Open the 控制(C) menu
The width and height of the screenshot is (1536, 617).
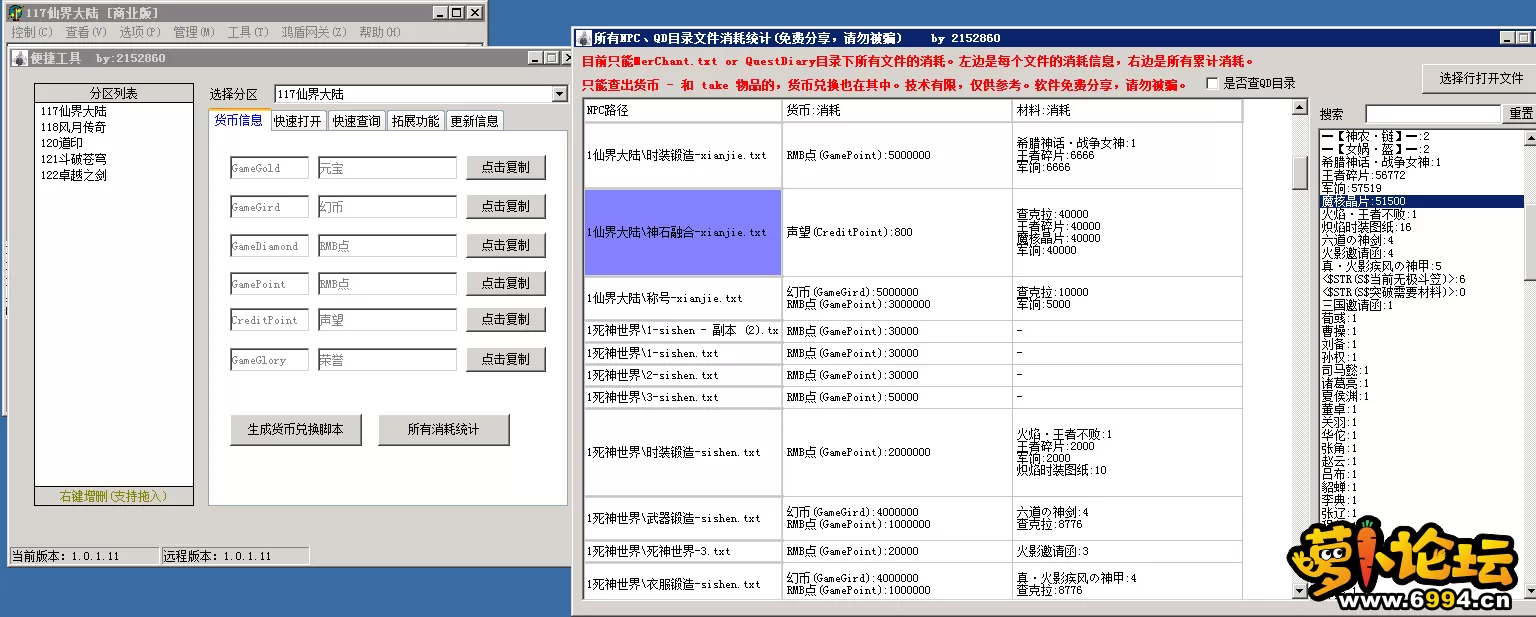(31, 32)
